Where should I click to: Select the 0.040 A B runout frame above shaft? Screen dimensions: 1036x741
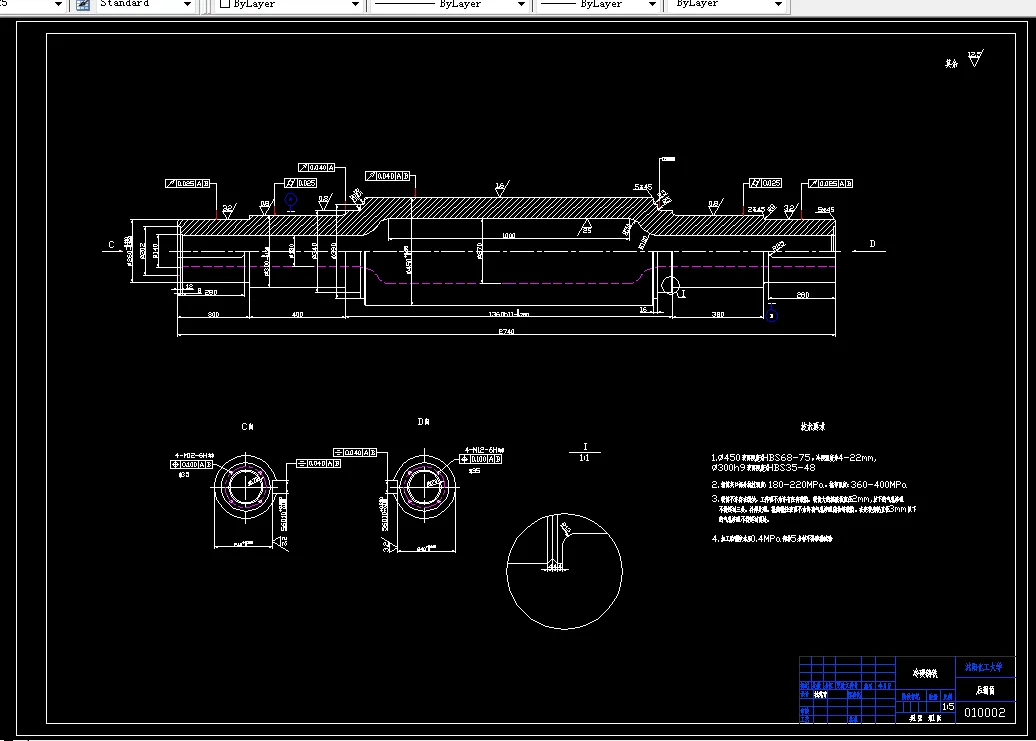click(388, 176)
